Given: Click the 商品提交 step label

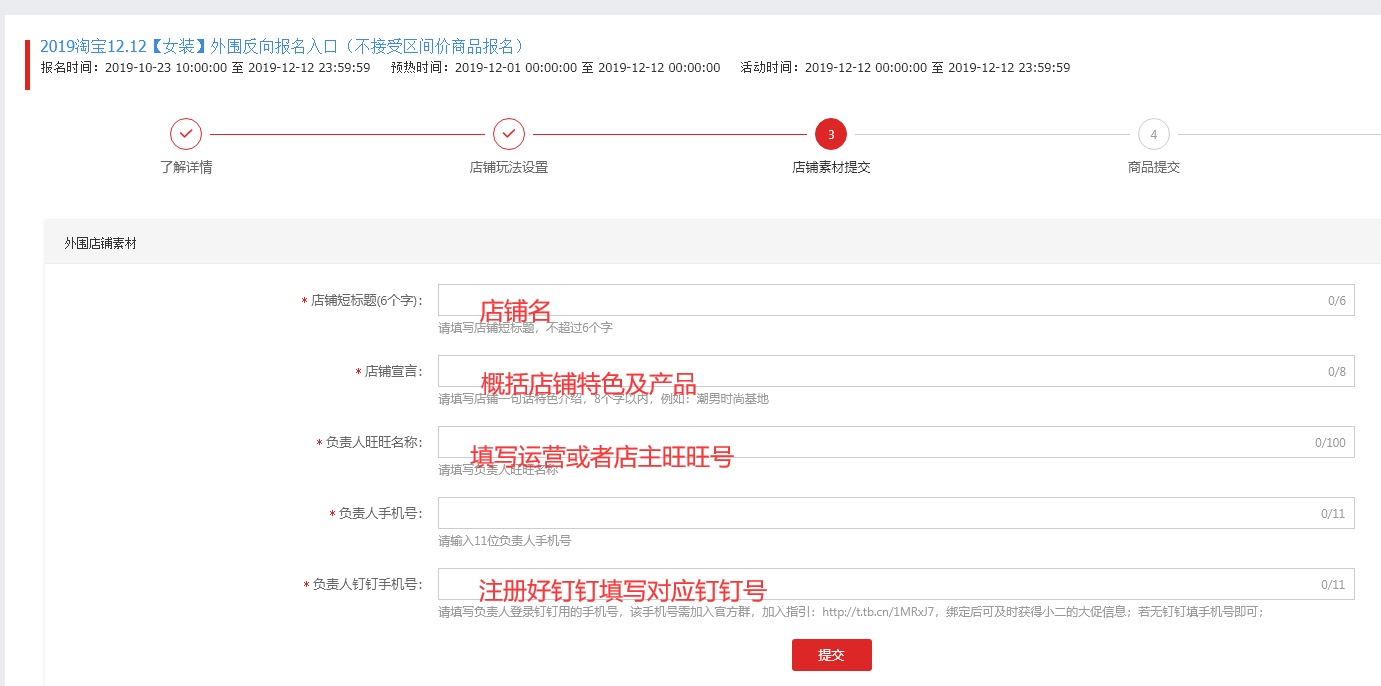Looking at the screenshot, I should (x=1154, y=167).
